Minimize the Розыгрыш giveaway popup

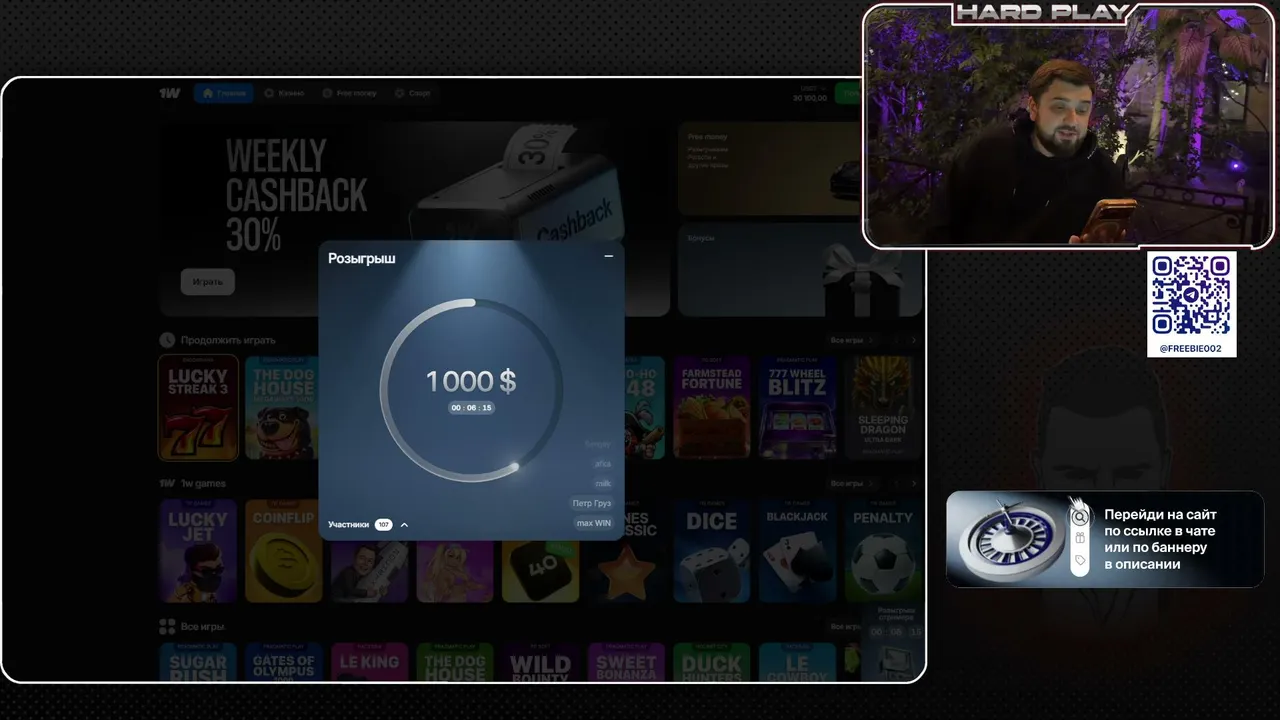608,256
